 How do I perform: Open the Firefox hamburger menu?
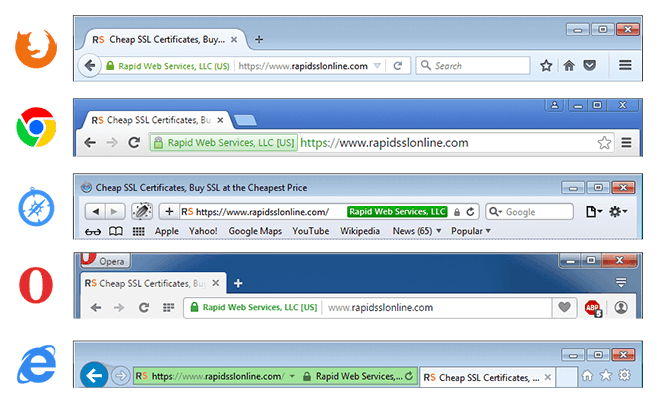pyautogui.click(x=625, y=65)
